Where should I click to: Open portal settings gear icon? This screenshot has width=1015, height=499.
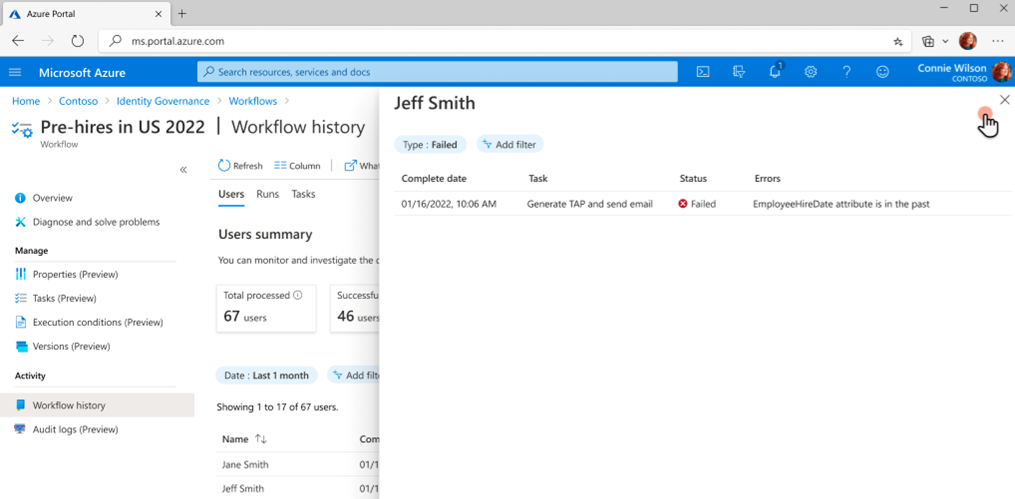(811, 72)
